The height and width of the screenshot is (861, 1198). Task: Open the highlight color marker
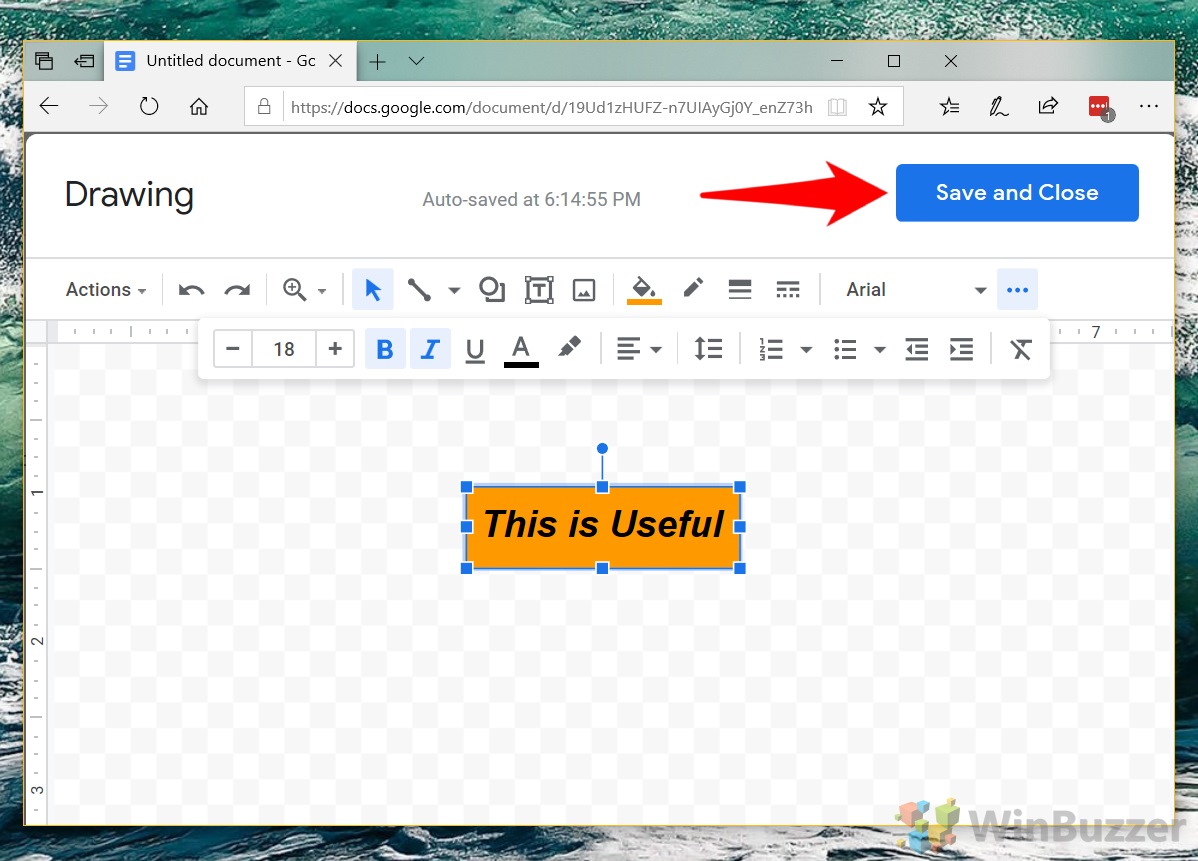569,348
